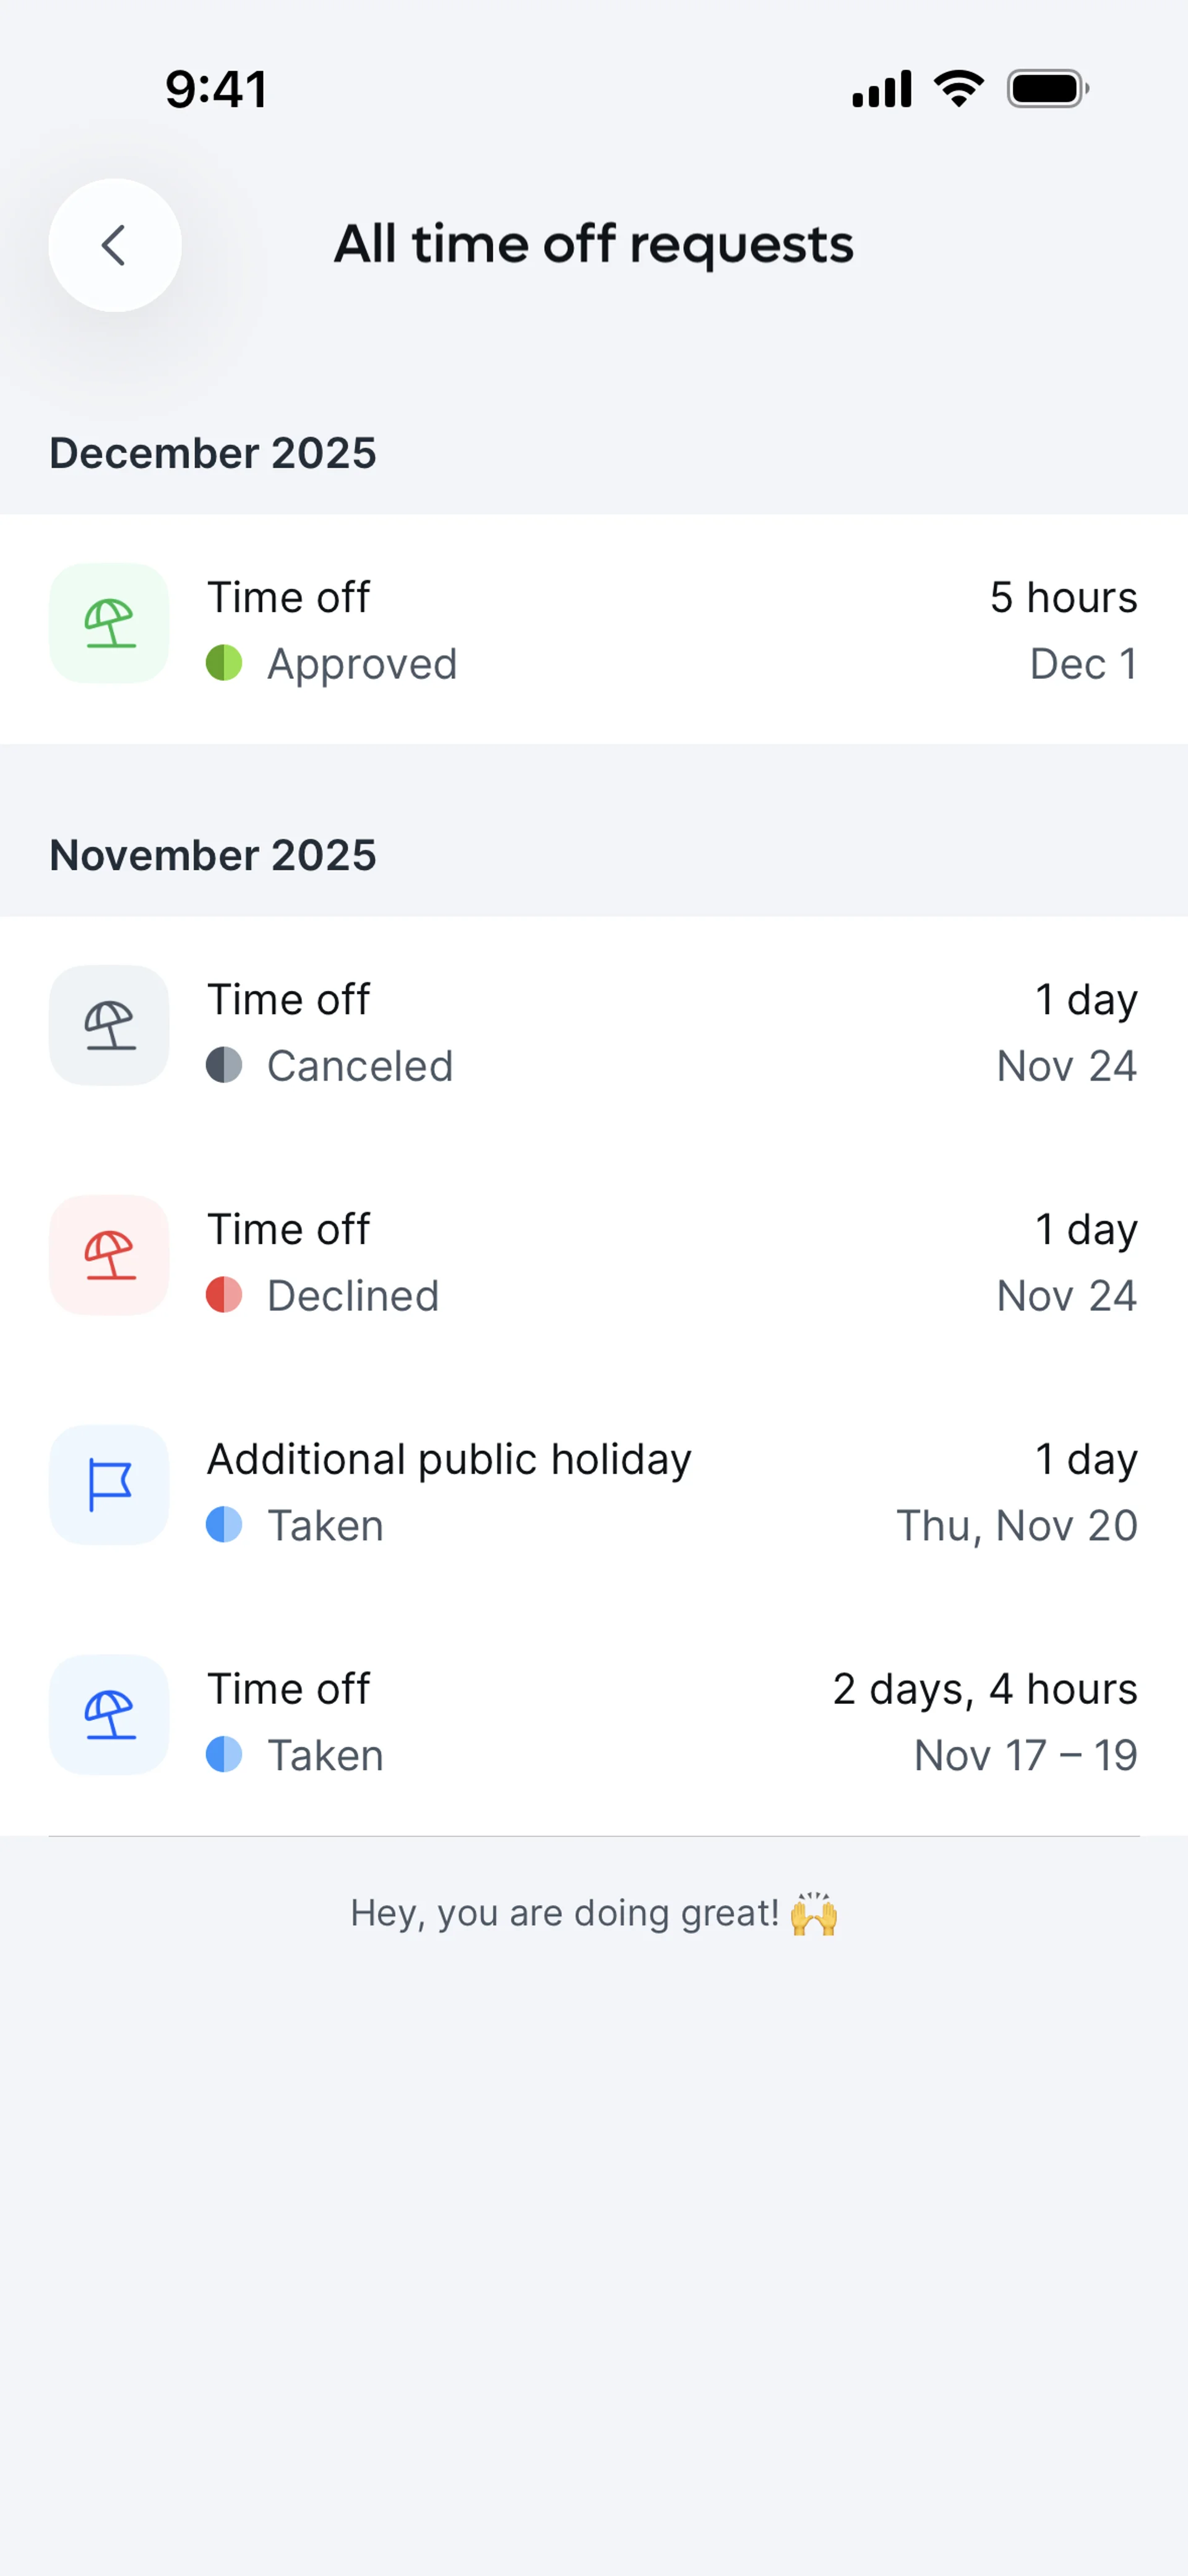Select the November 2025 section header
The image size is (1188, 2576).
coord(213,855)
